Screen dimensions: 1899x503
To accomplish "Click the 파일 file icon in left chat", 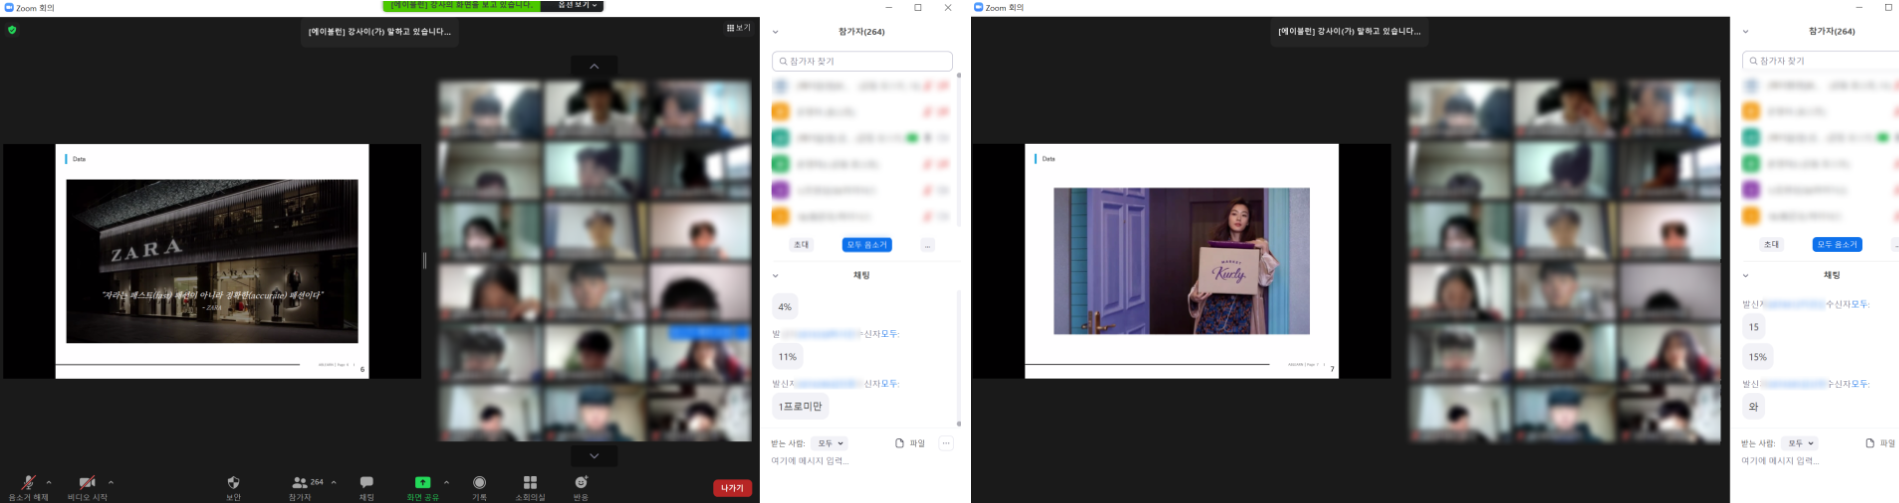I will coord(899,443).
